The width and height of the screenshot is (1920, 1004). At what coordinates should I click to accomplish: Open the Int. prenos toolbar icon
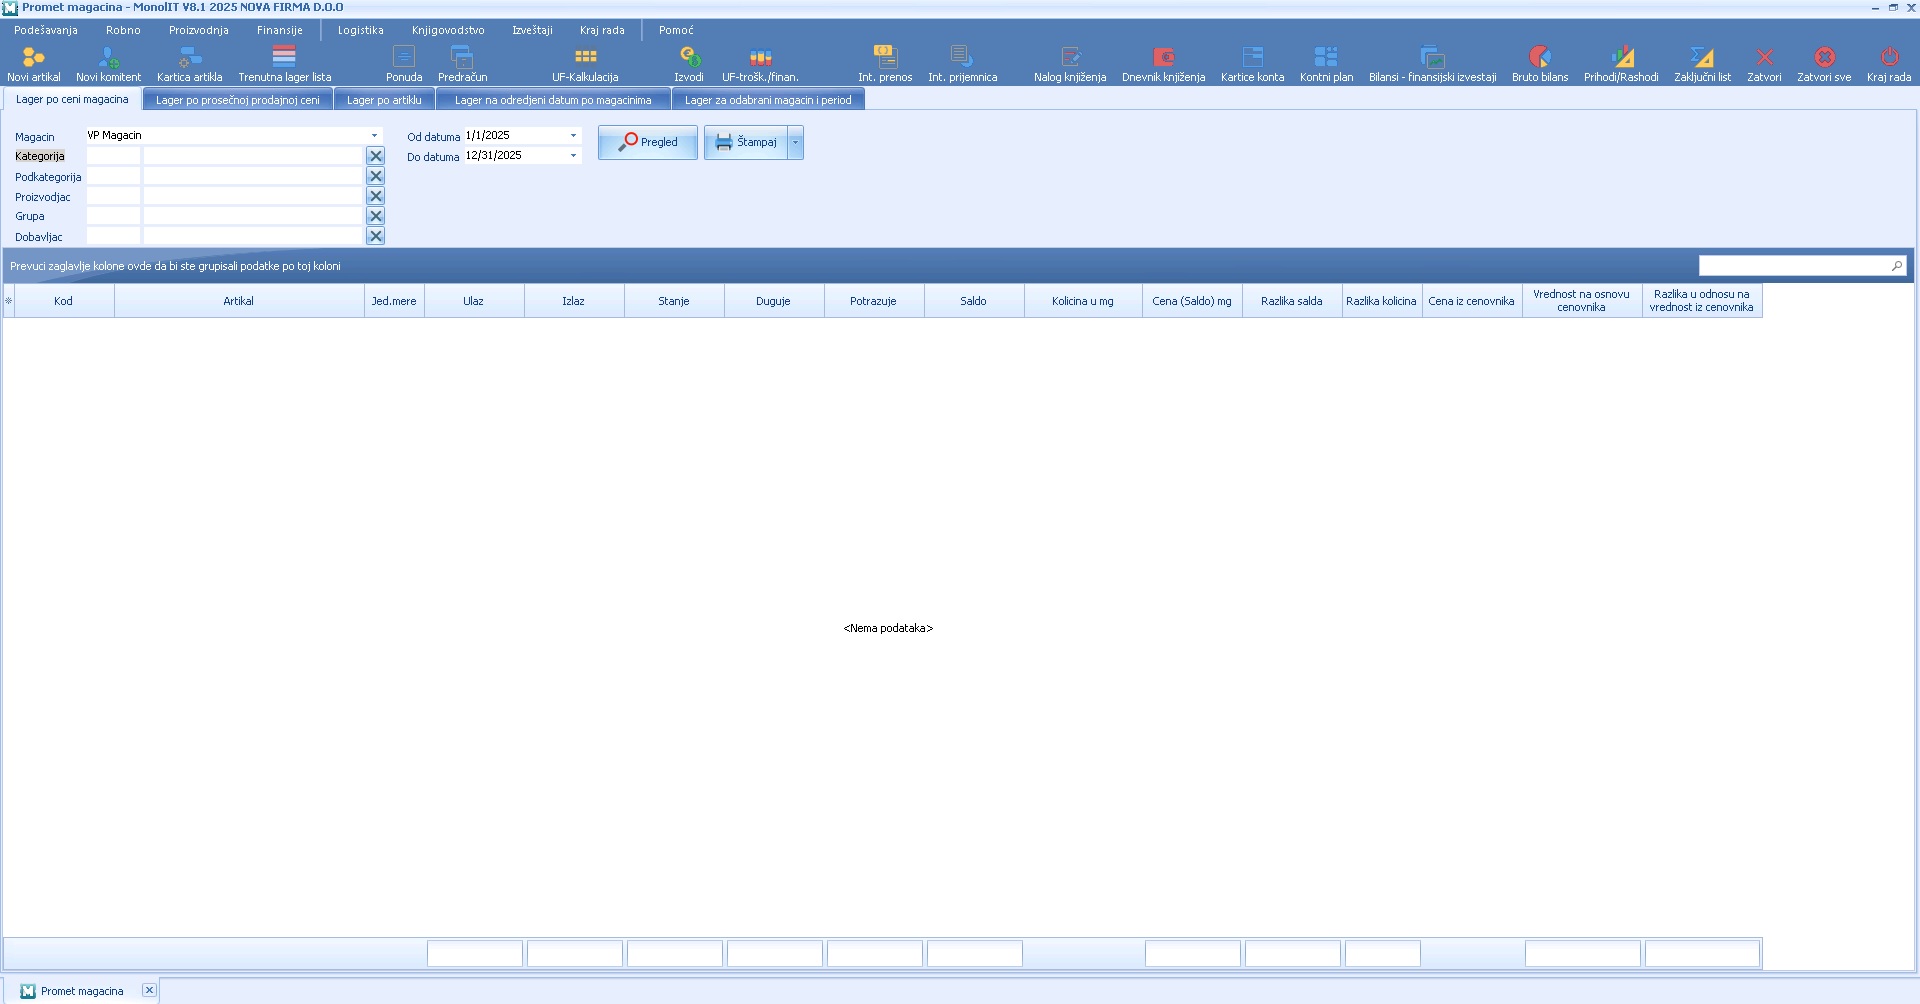click(885, 64)
